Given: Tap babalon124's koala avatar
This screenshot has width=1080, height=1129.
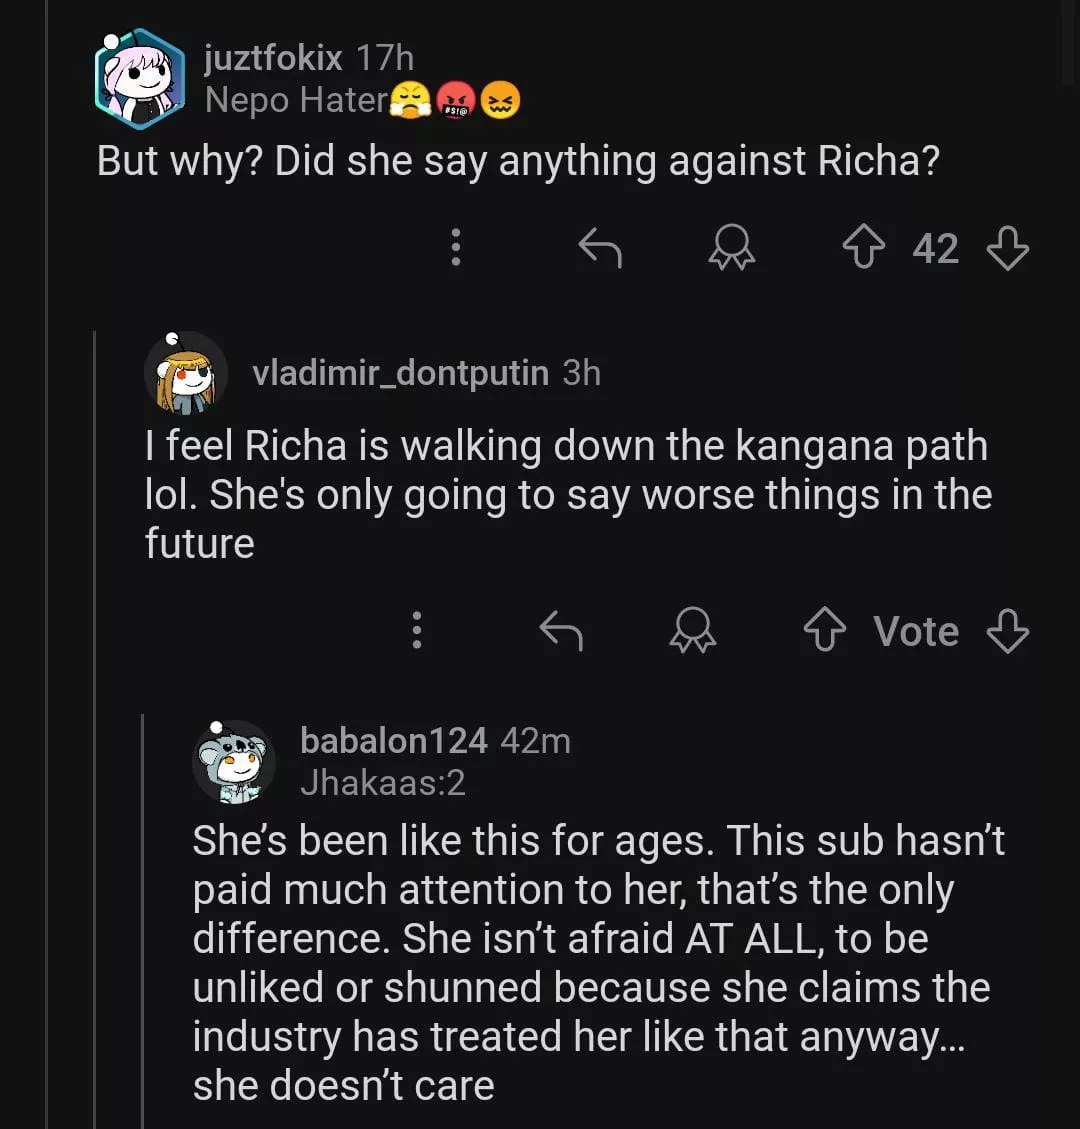Looking at the screenshot, I should pos(234,761).
